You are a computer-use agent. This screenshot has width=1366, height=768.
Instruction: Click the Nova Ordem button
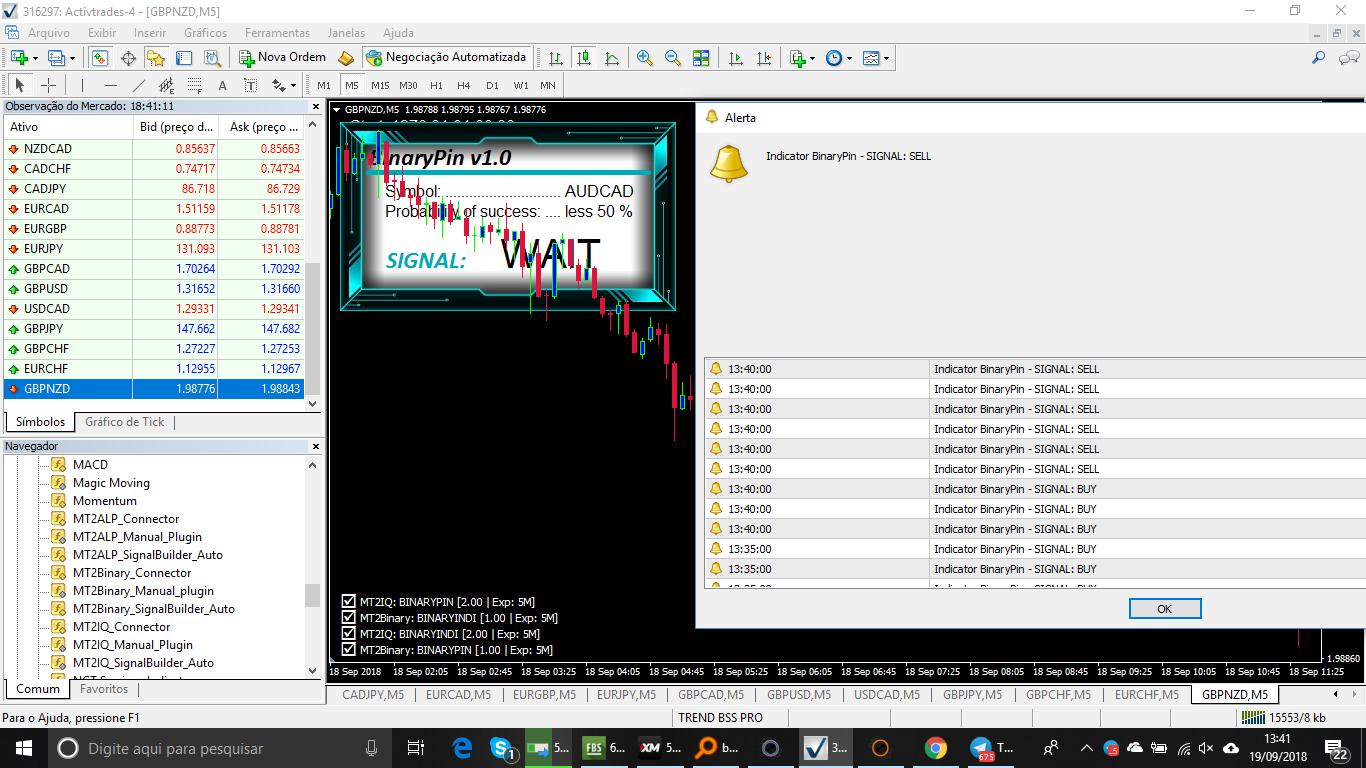point(282,58)
